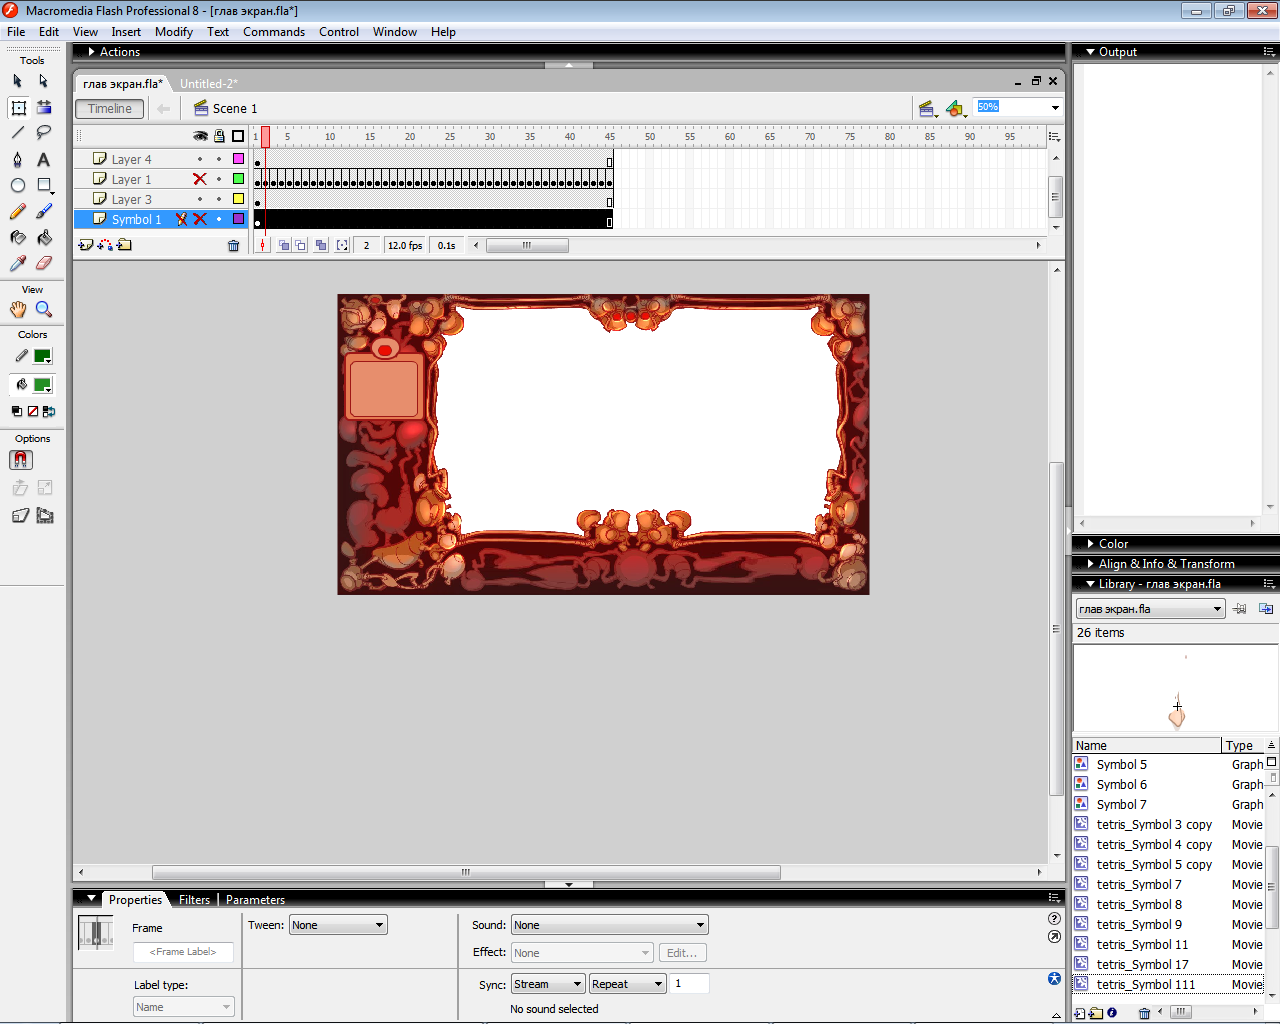The image size is (1280, 1024).
Task: Select the Text tool
Action: [43, 160]
